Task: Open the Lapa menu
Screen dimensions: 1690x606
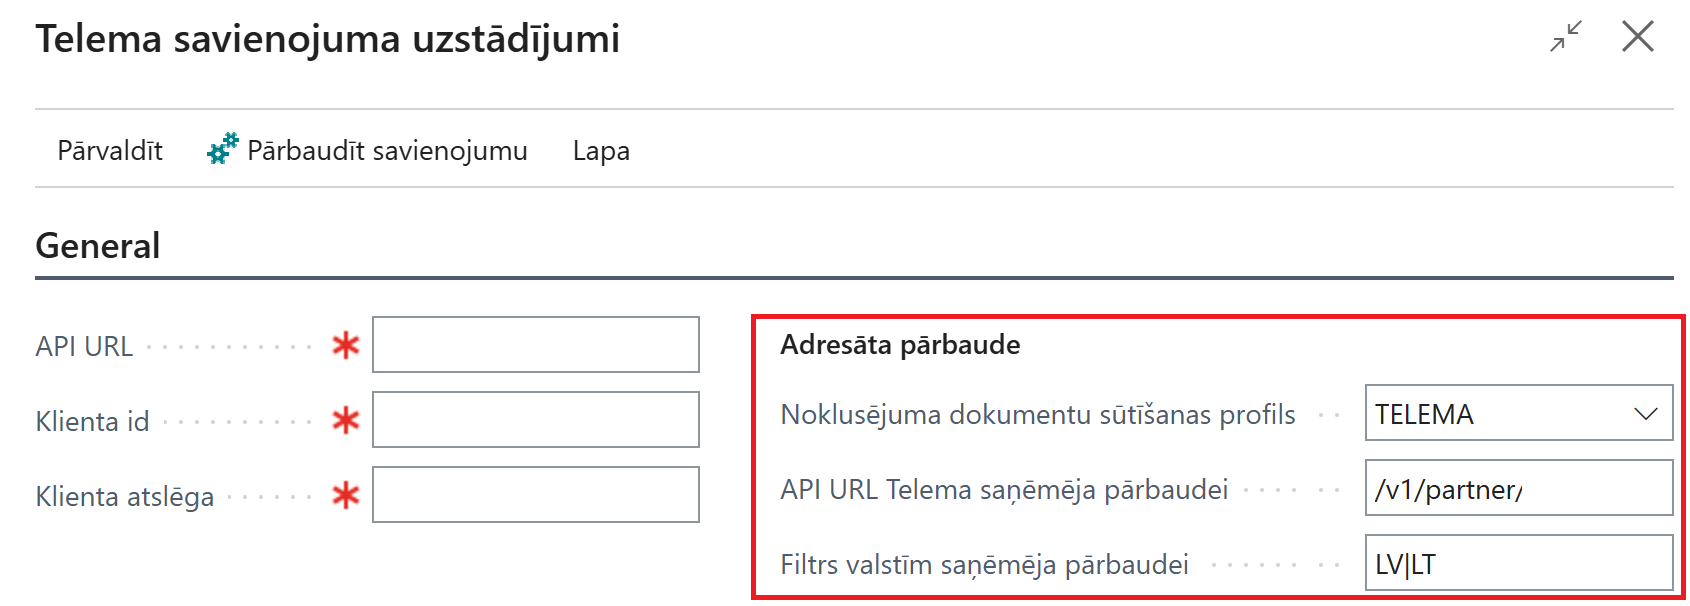Action: pyautogui.click(x=601, y=151)
